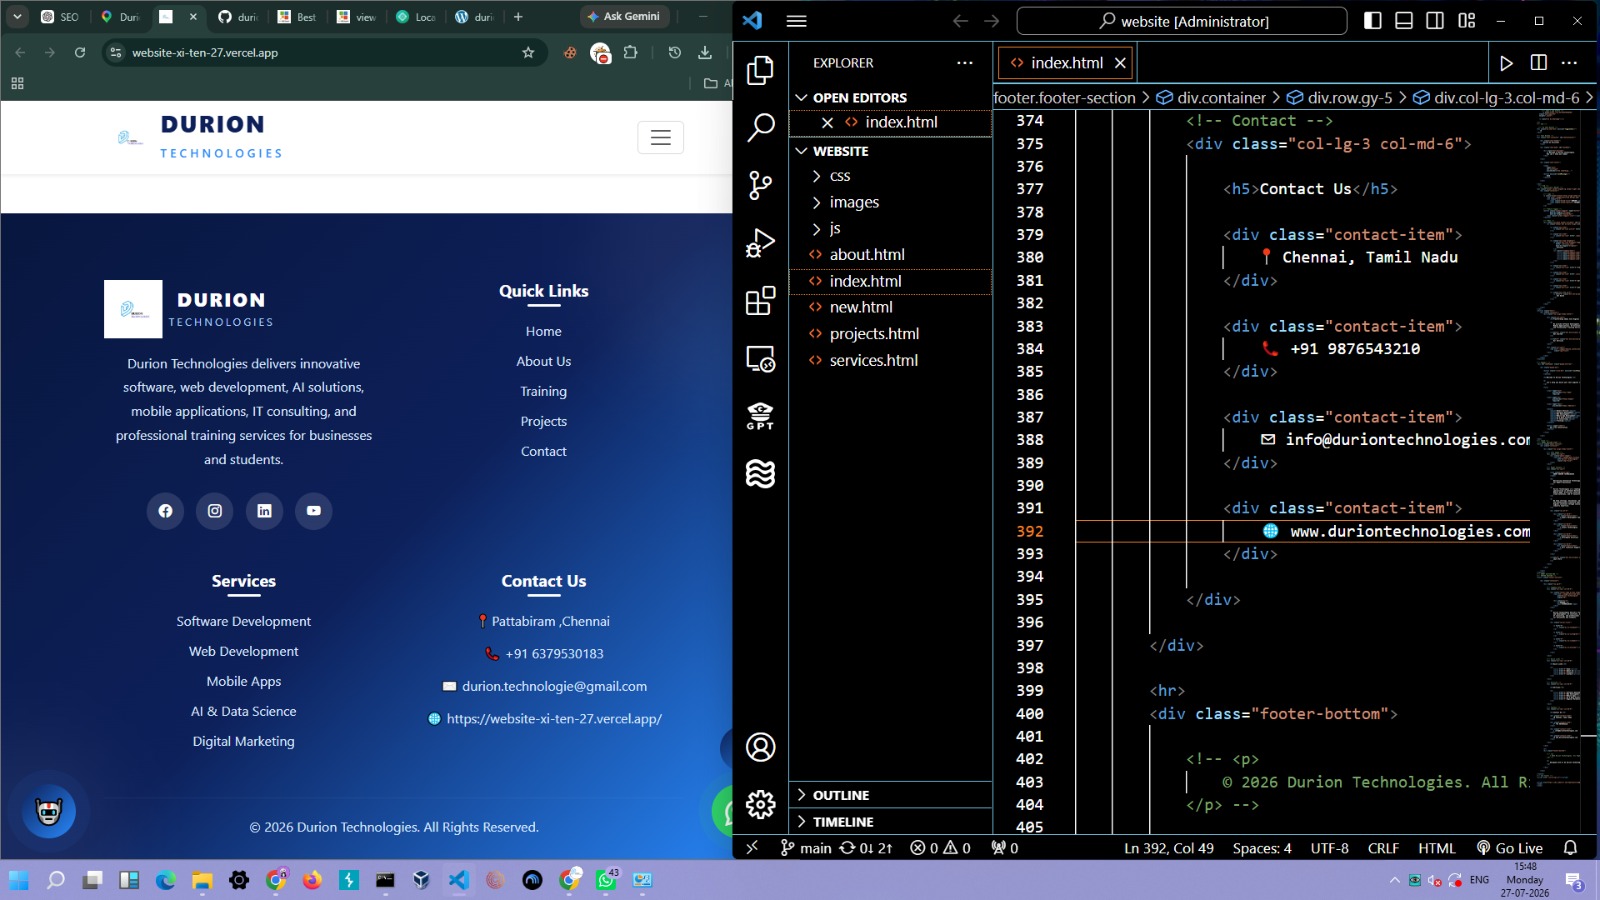Run the file with the editor play button
The height and width of the screenshot is (900, 1600).
(1506, 63)
